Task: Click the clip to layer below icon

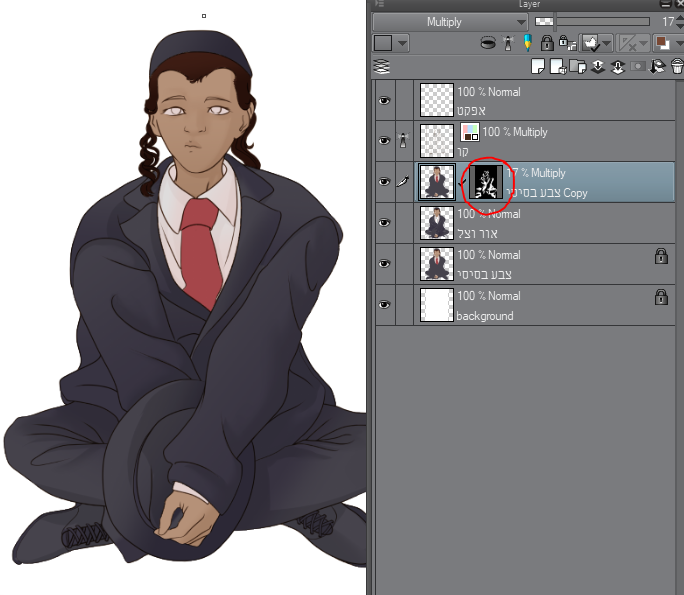Action: click(x=488, y=43)
